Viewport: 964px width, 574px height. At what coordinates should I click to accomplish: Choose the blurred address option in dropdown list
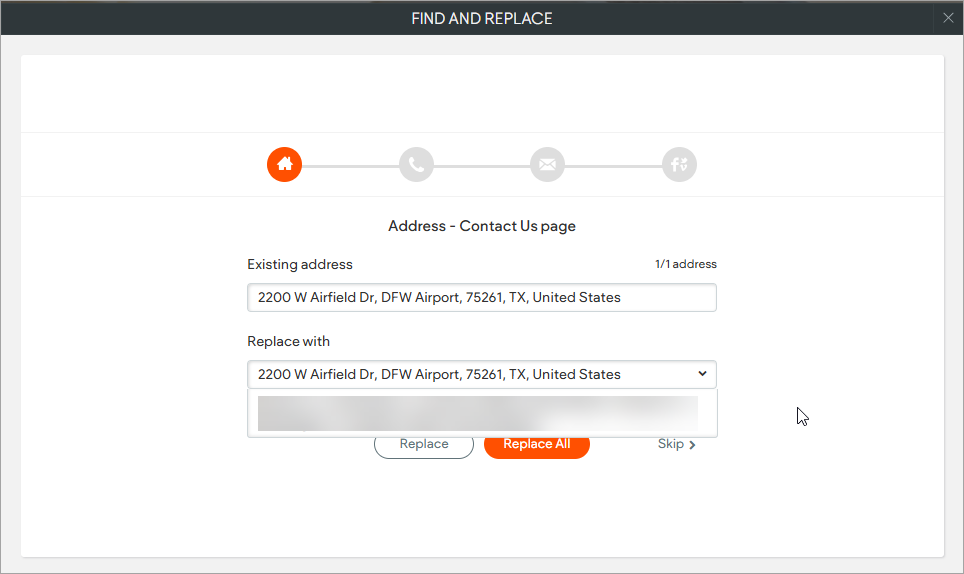[478, 413]
